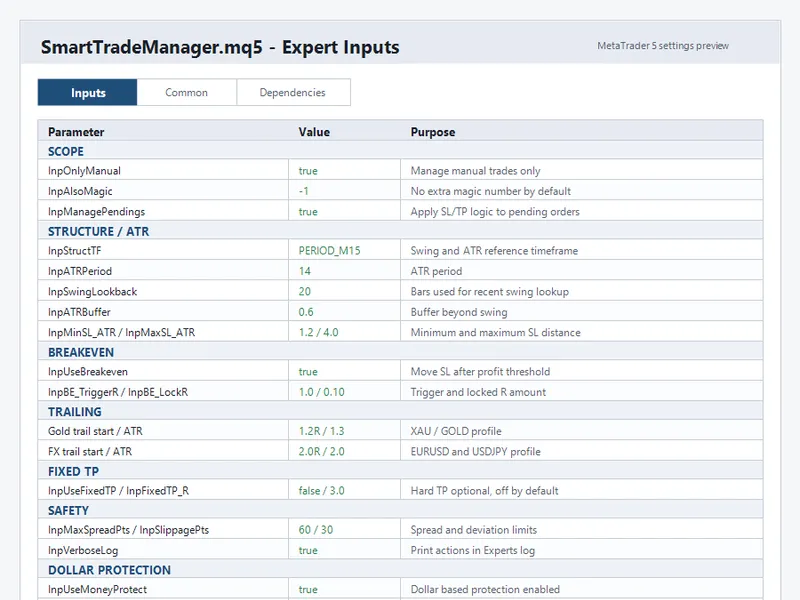Select the InpATRPeriod parameter

point(80,271)
